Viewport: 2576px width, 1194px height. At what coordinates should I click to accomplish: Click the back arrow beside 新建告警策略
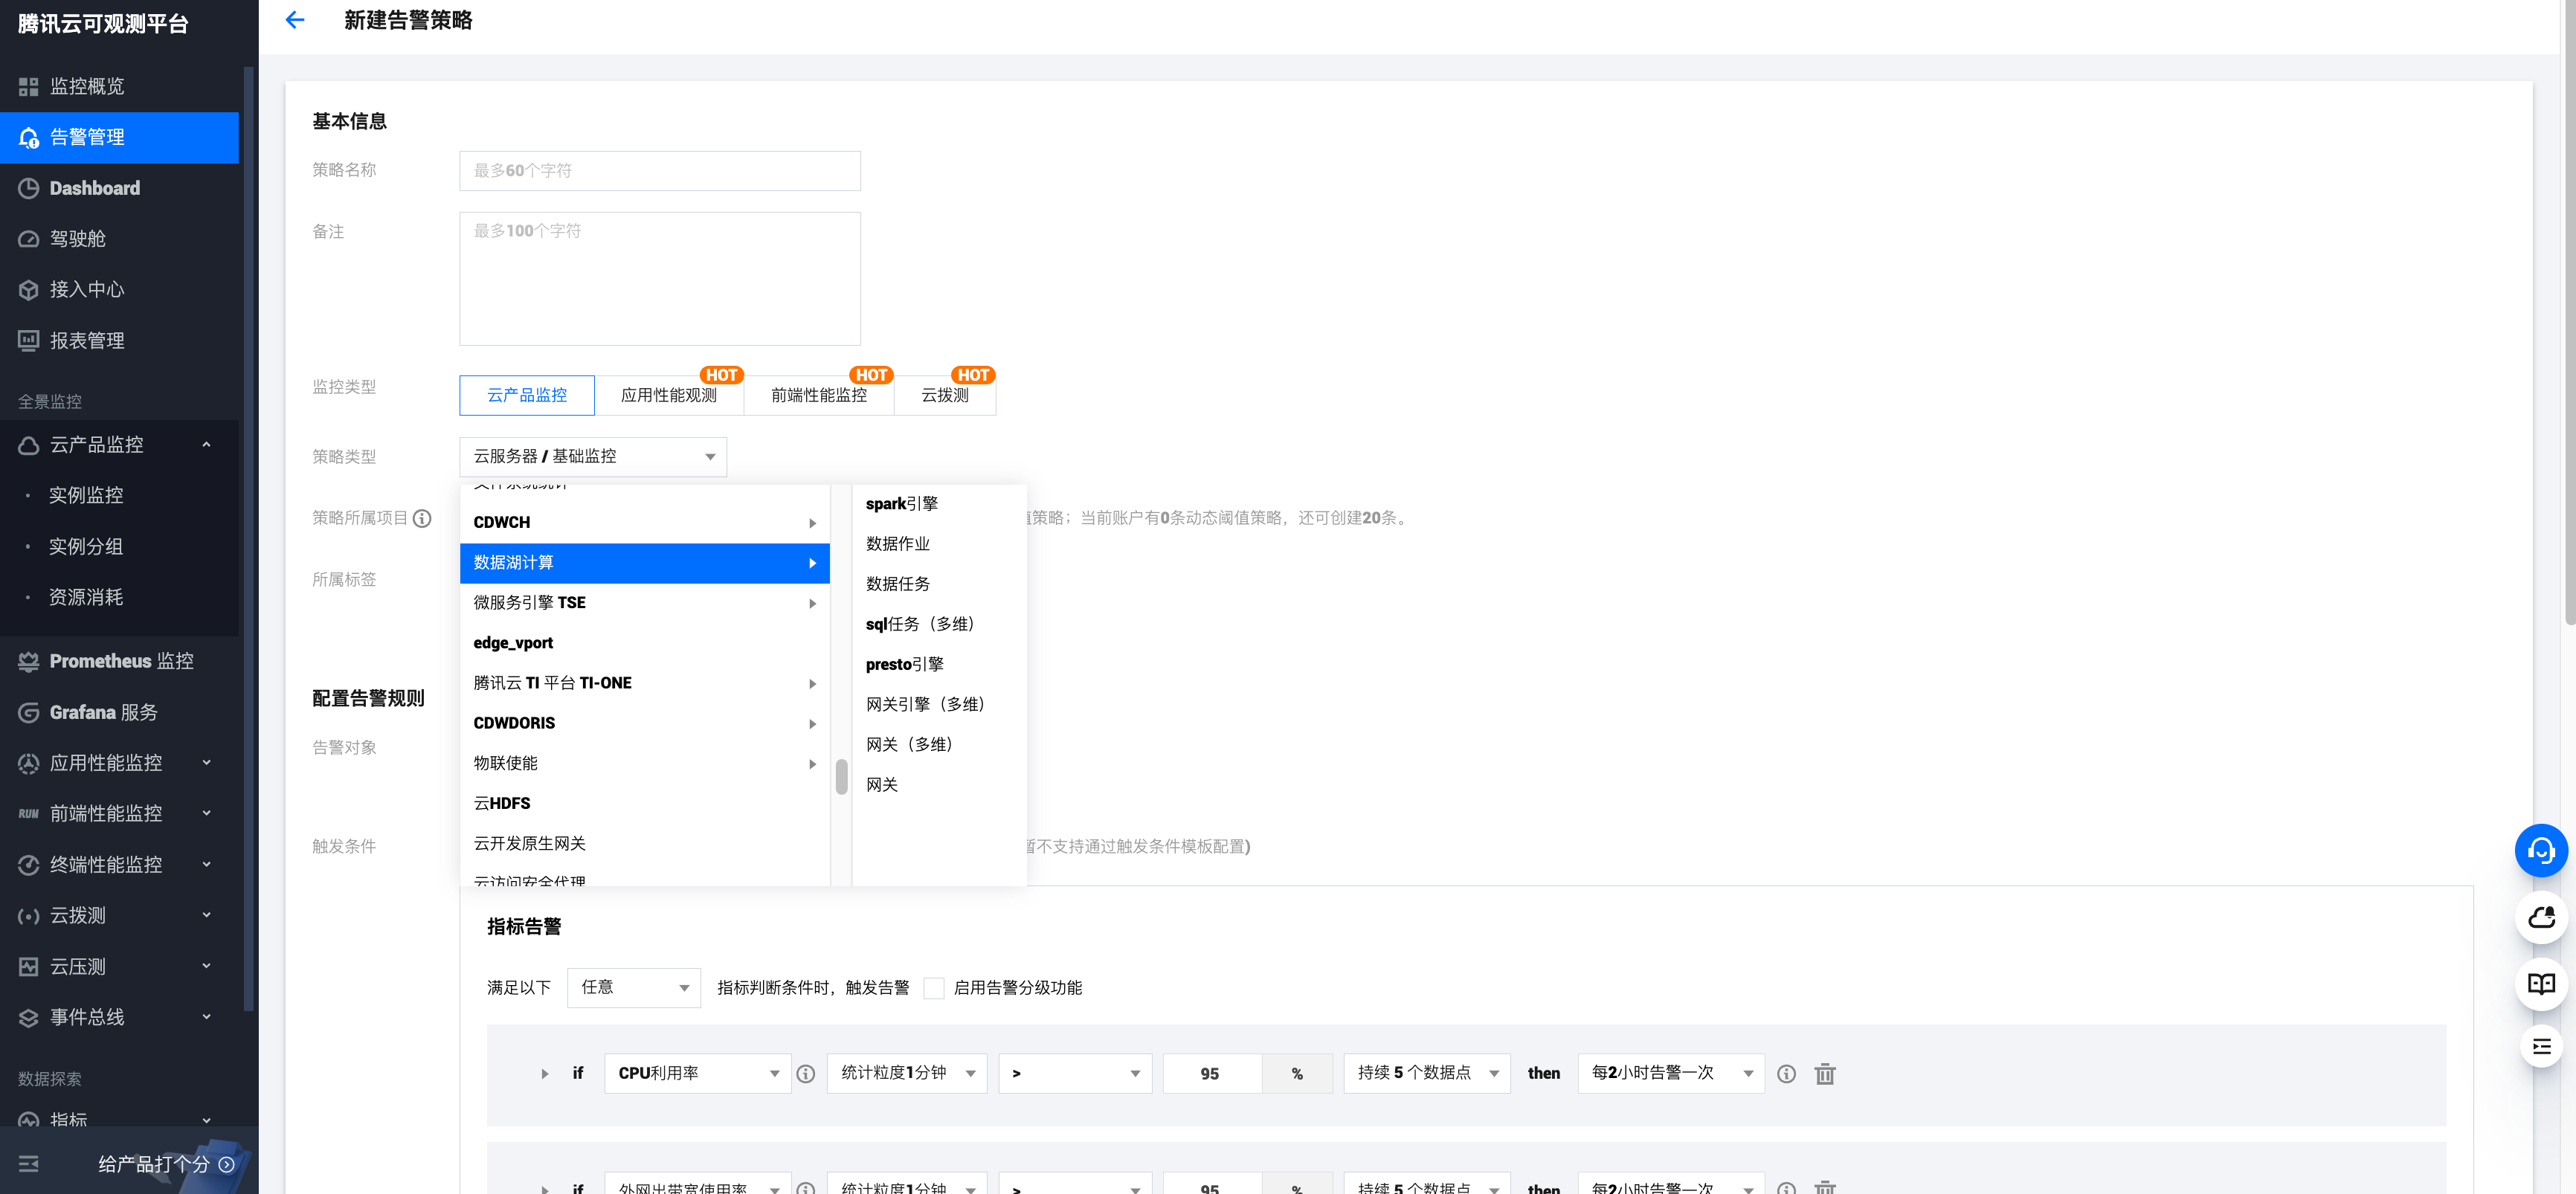(x=294, y=20)
